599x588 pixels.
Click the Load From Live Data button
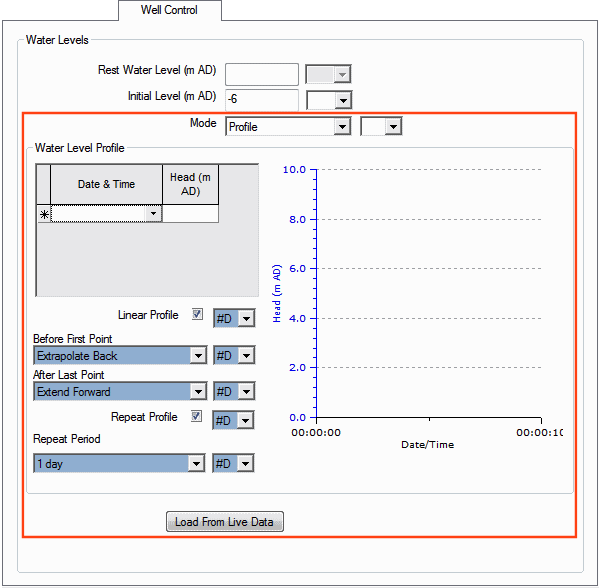[x=225, y=522]
